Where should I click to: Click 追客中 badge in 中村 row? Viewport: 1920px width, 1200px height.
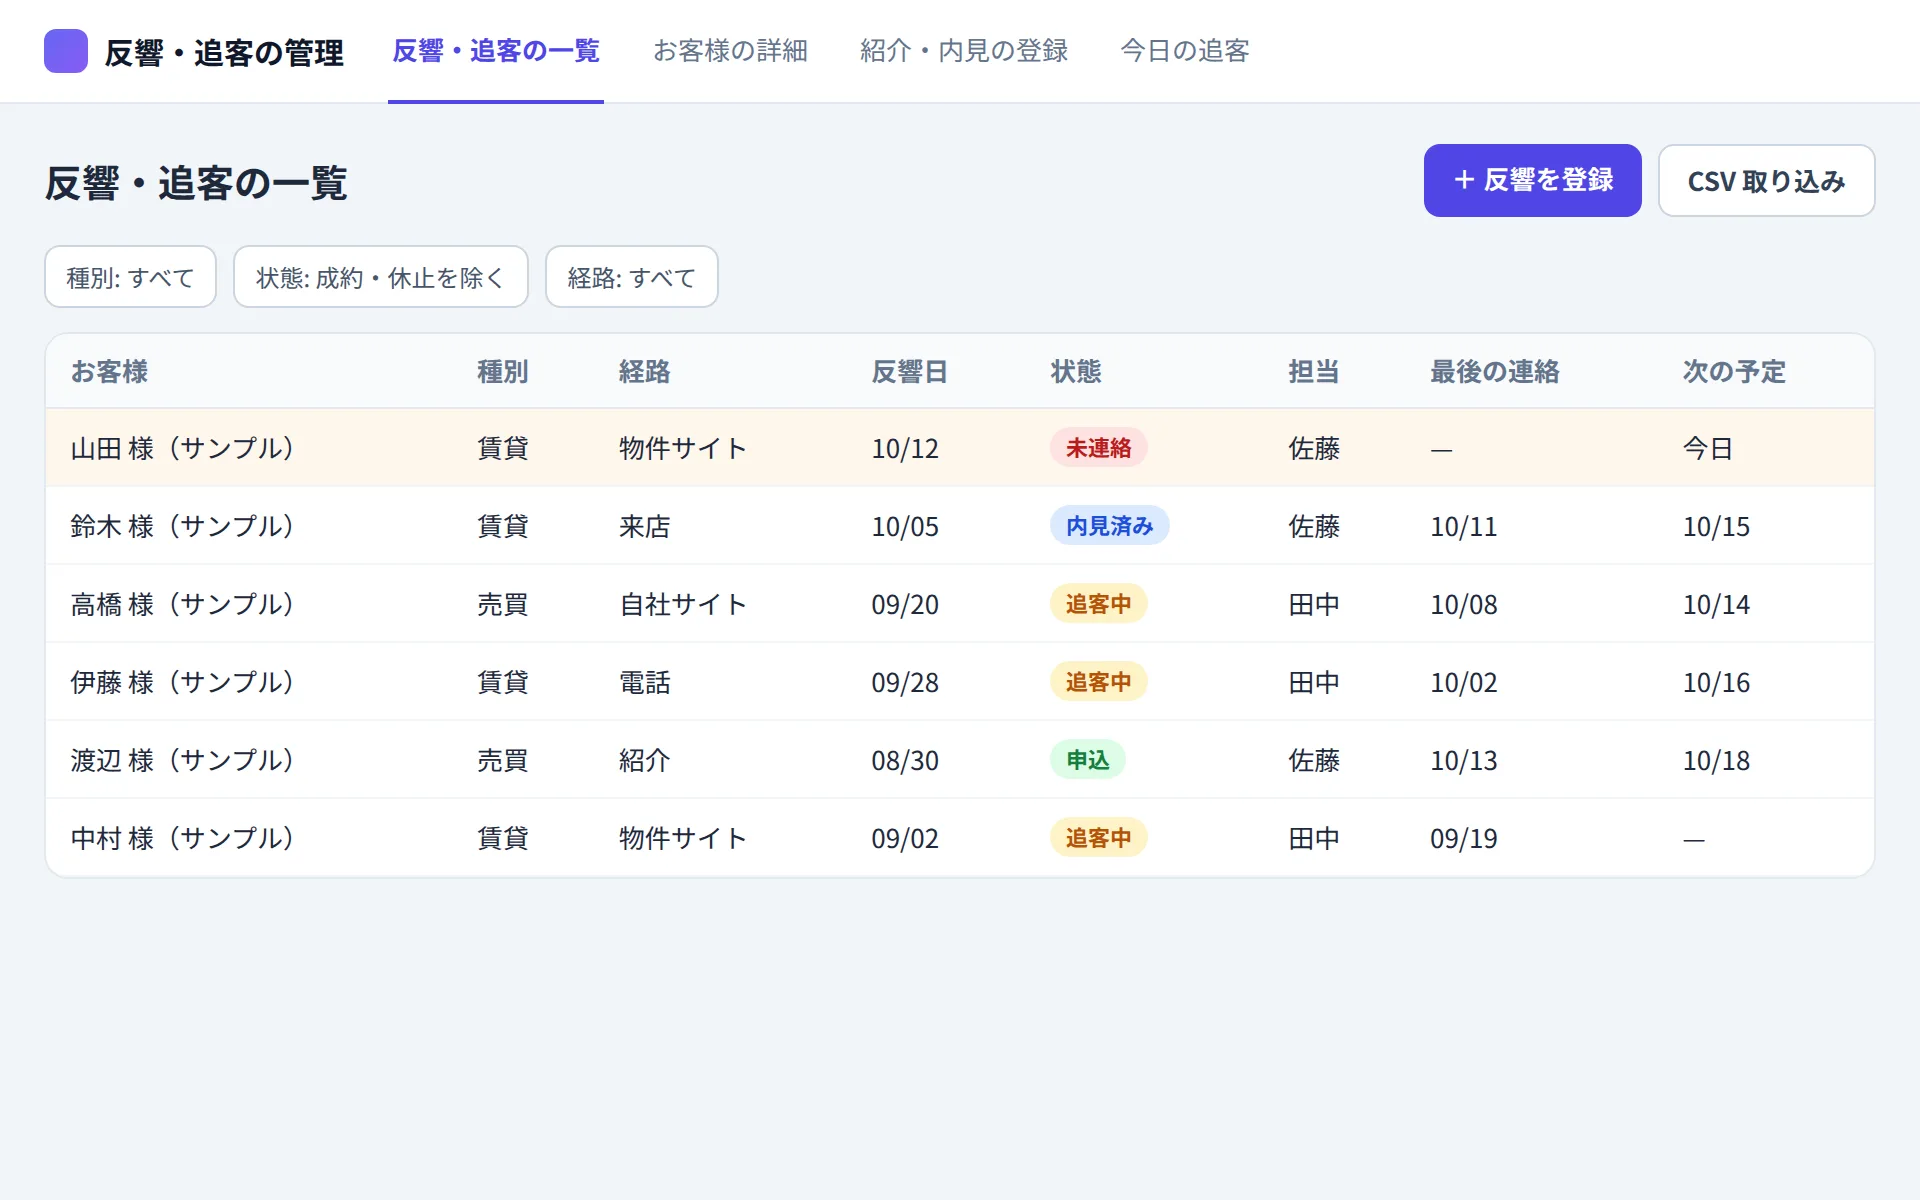click(x=1098, y=838)
